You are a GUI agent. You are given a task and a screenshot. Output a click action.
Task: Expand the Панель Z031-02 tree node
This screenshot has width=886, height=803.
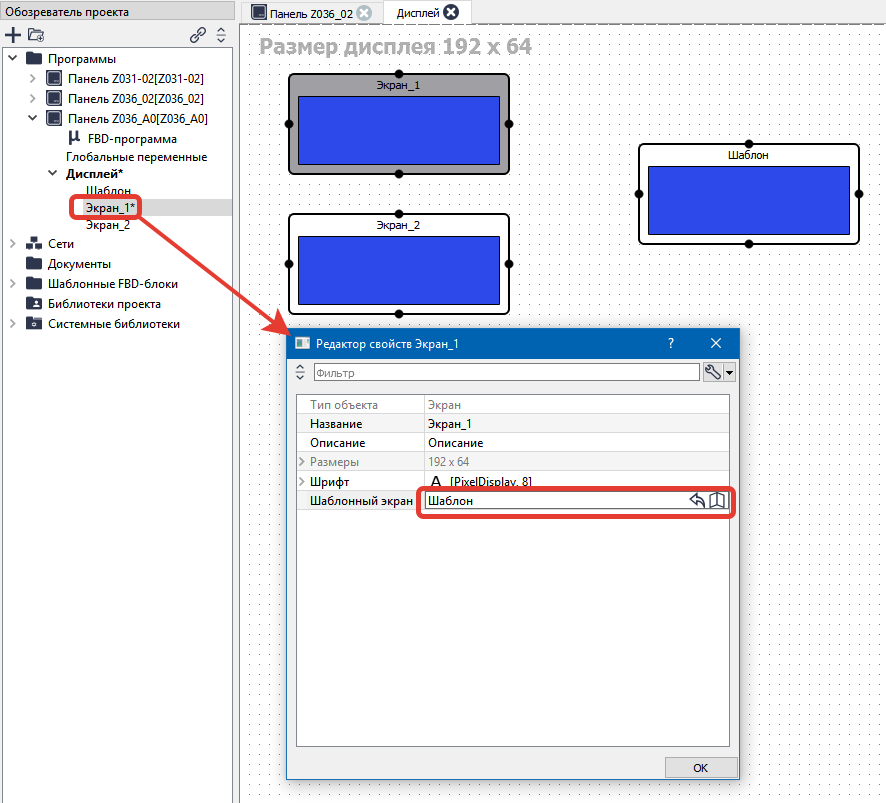[32, 78]
